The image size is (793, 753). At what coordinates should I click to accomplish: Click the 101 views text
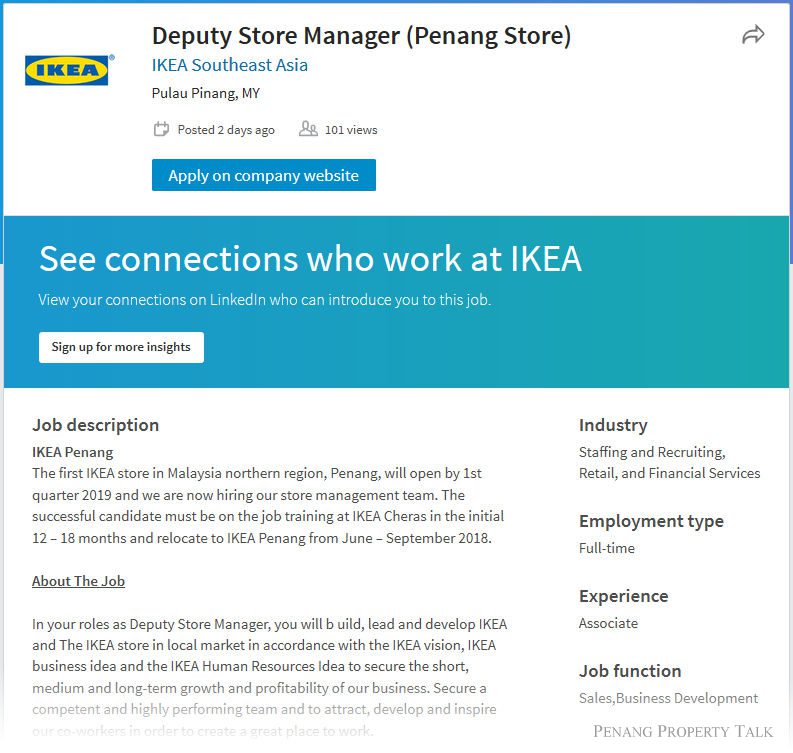click(351, 130)
